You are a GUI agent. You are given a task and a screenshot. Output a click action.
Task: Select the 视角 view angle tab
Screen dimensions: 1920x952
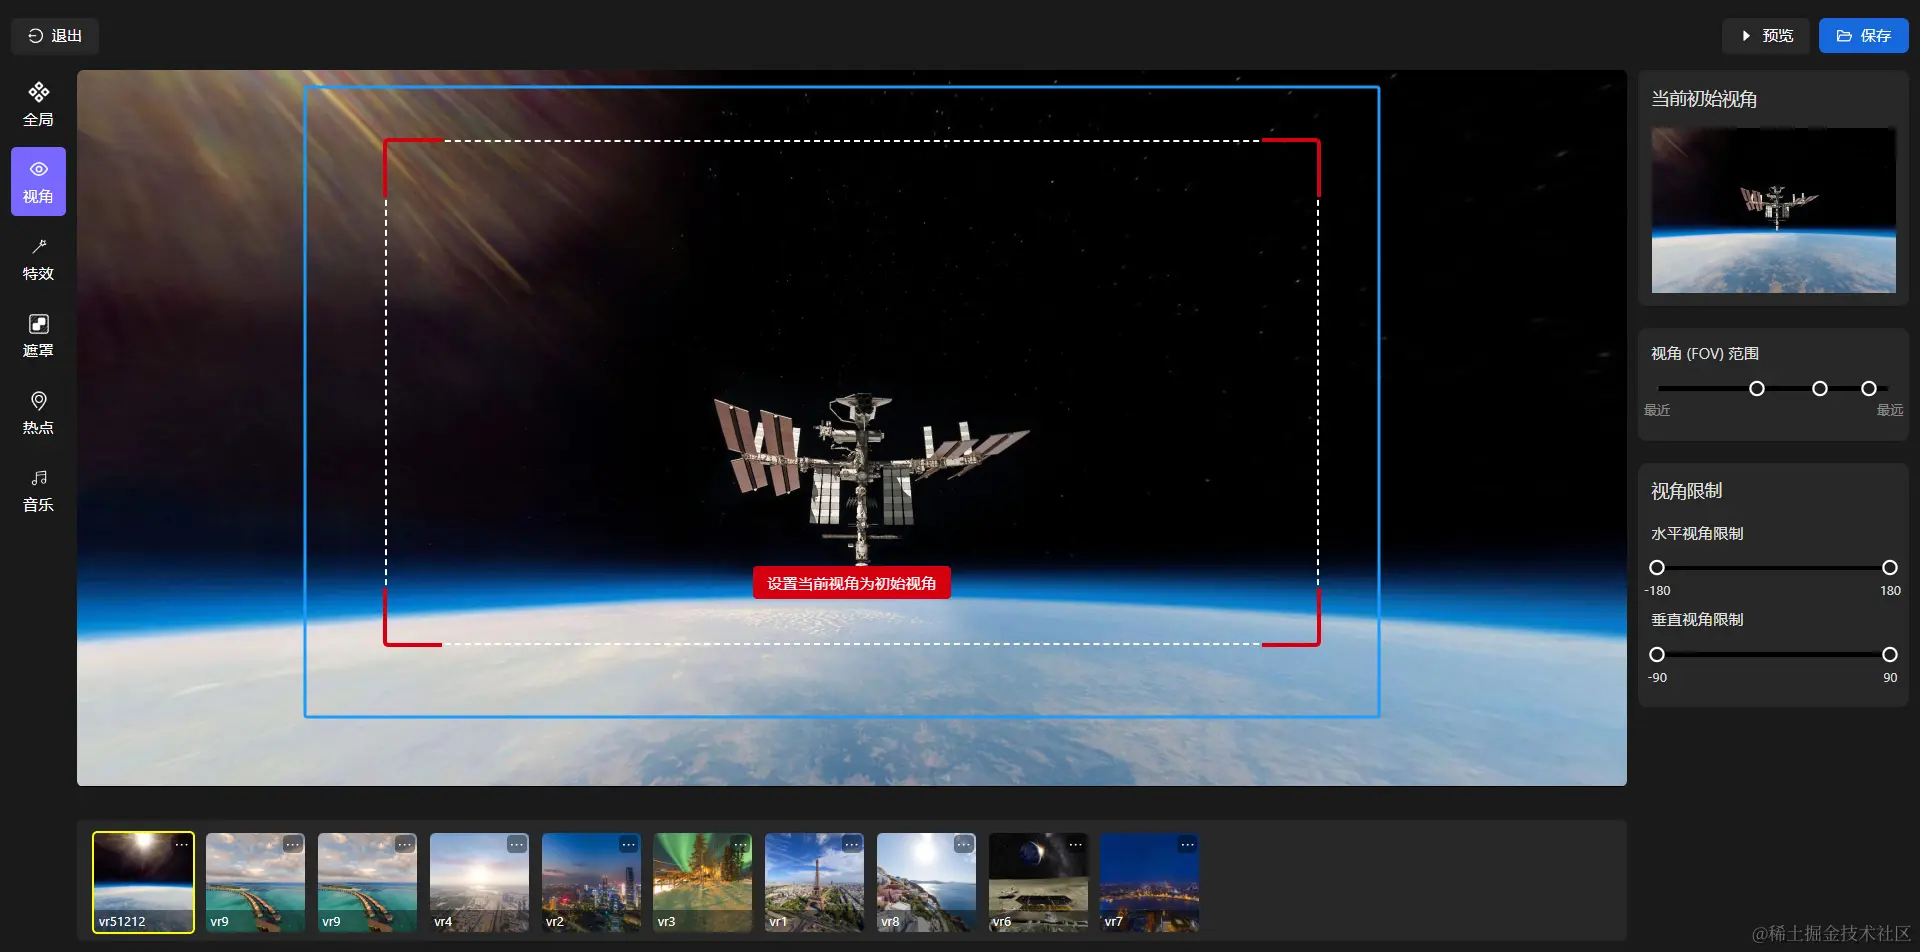coord(38,181)
